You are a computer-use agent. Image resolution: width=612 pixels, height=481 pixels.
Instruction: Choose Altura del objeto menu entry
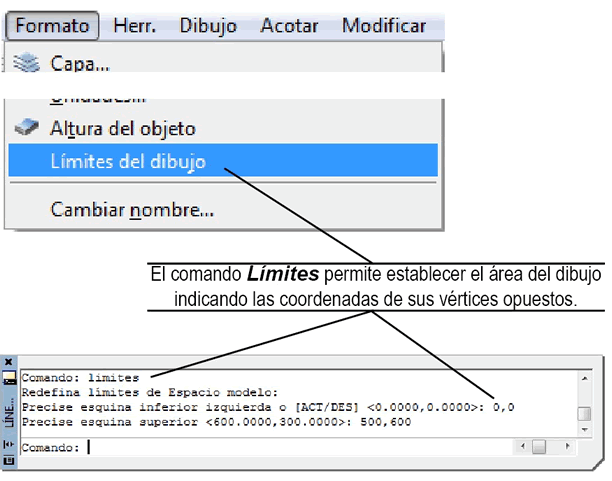(122, 129)
